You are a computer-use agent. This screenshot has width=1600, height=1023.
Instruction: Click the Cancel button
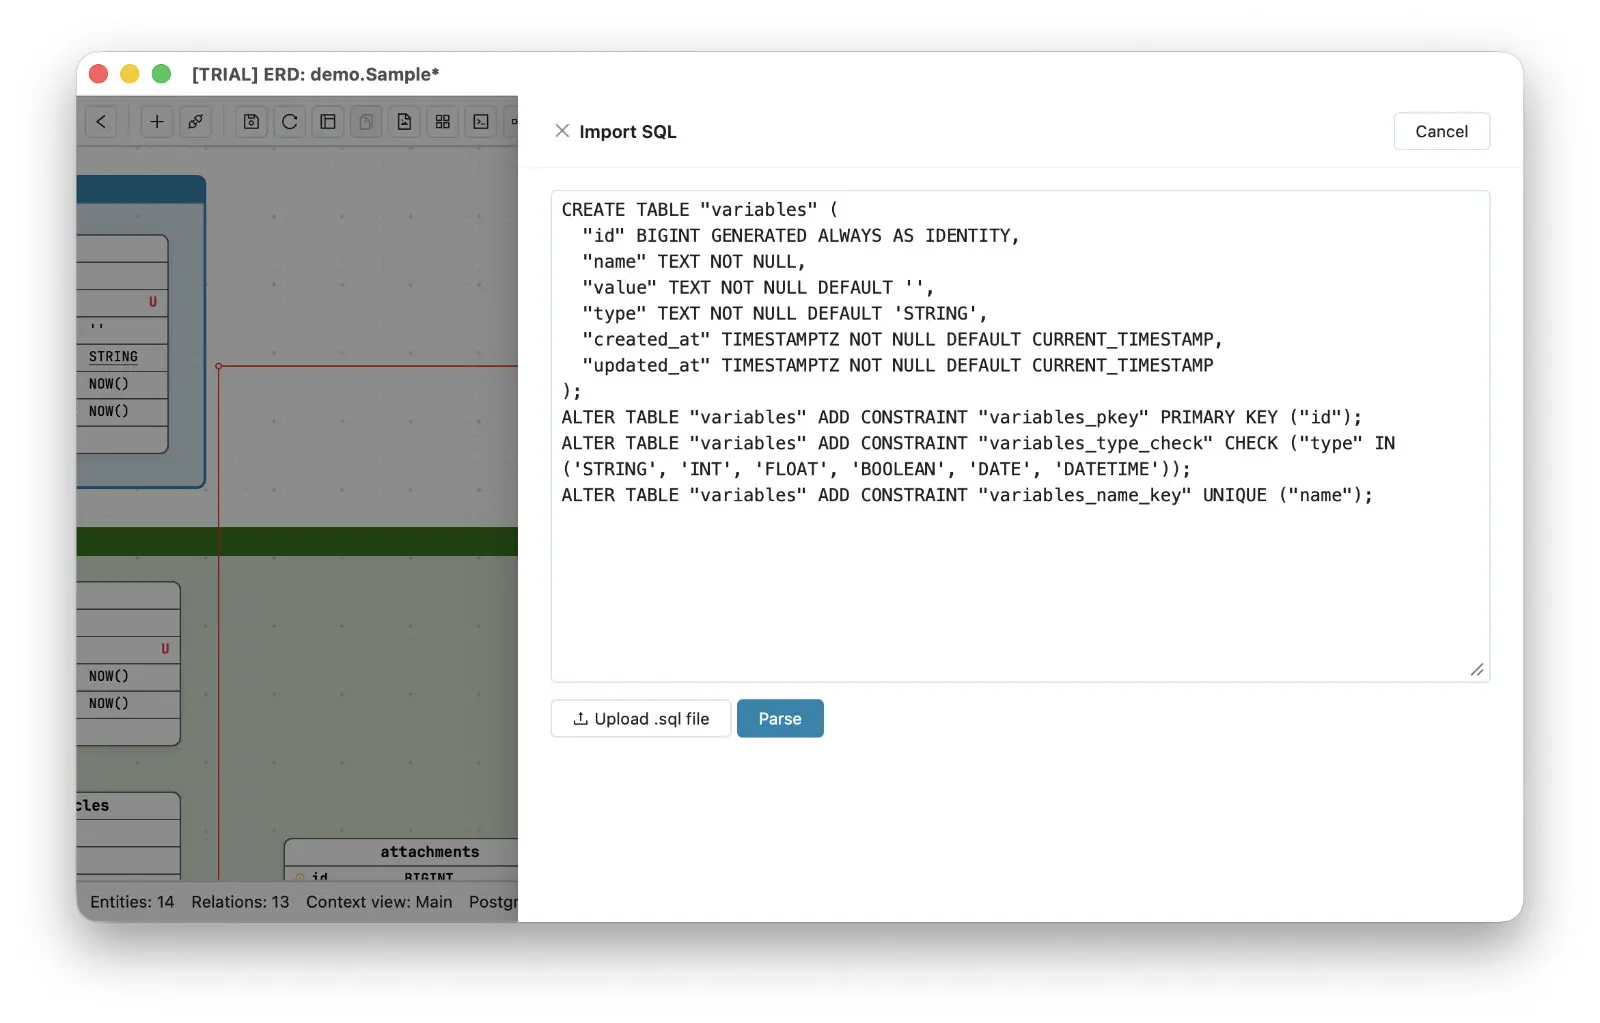(1441, 131)
